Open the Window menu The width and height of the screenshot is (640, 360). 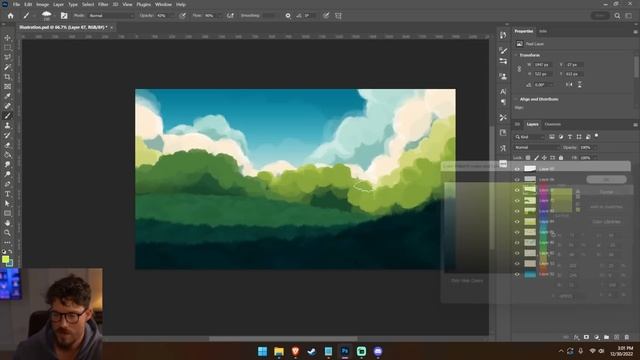163,4
